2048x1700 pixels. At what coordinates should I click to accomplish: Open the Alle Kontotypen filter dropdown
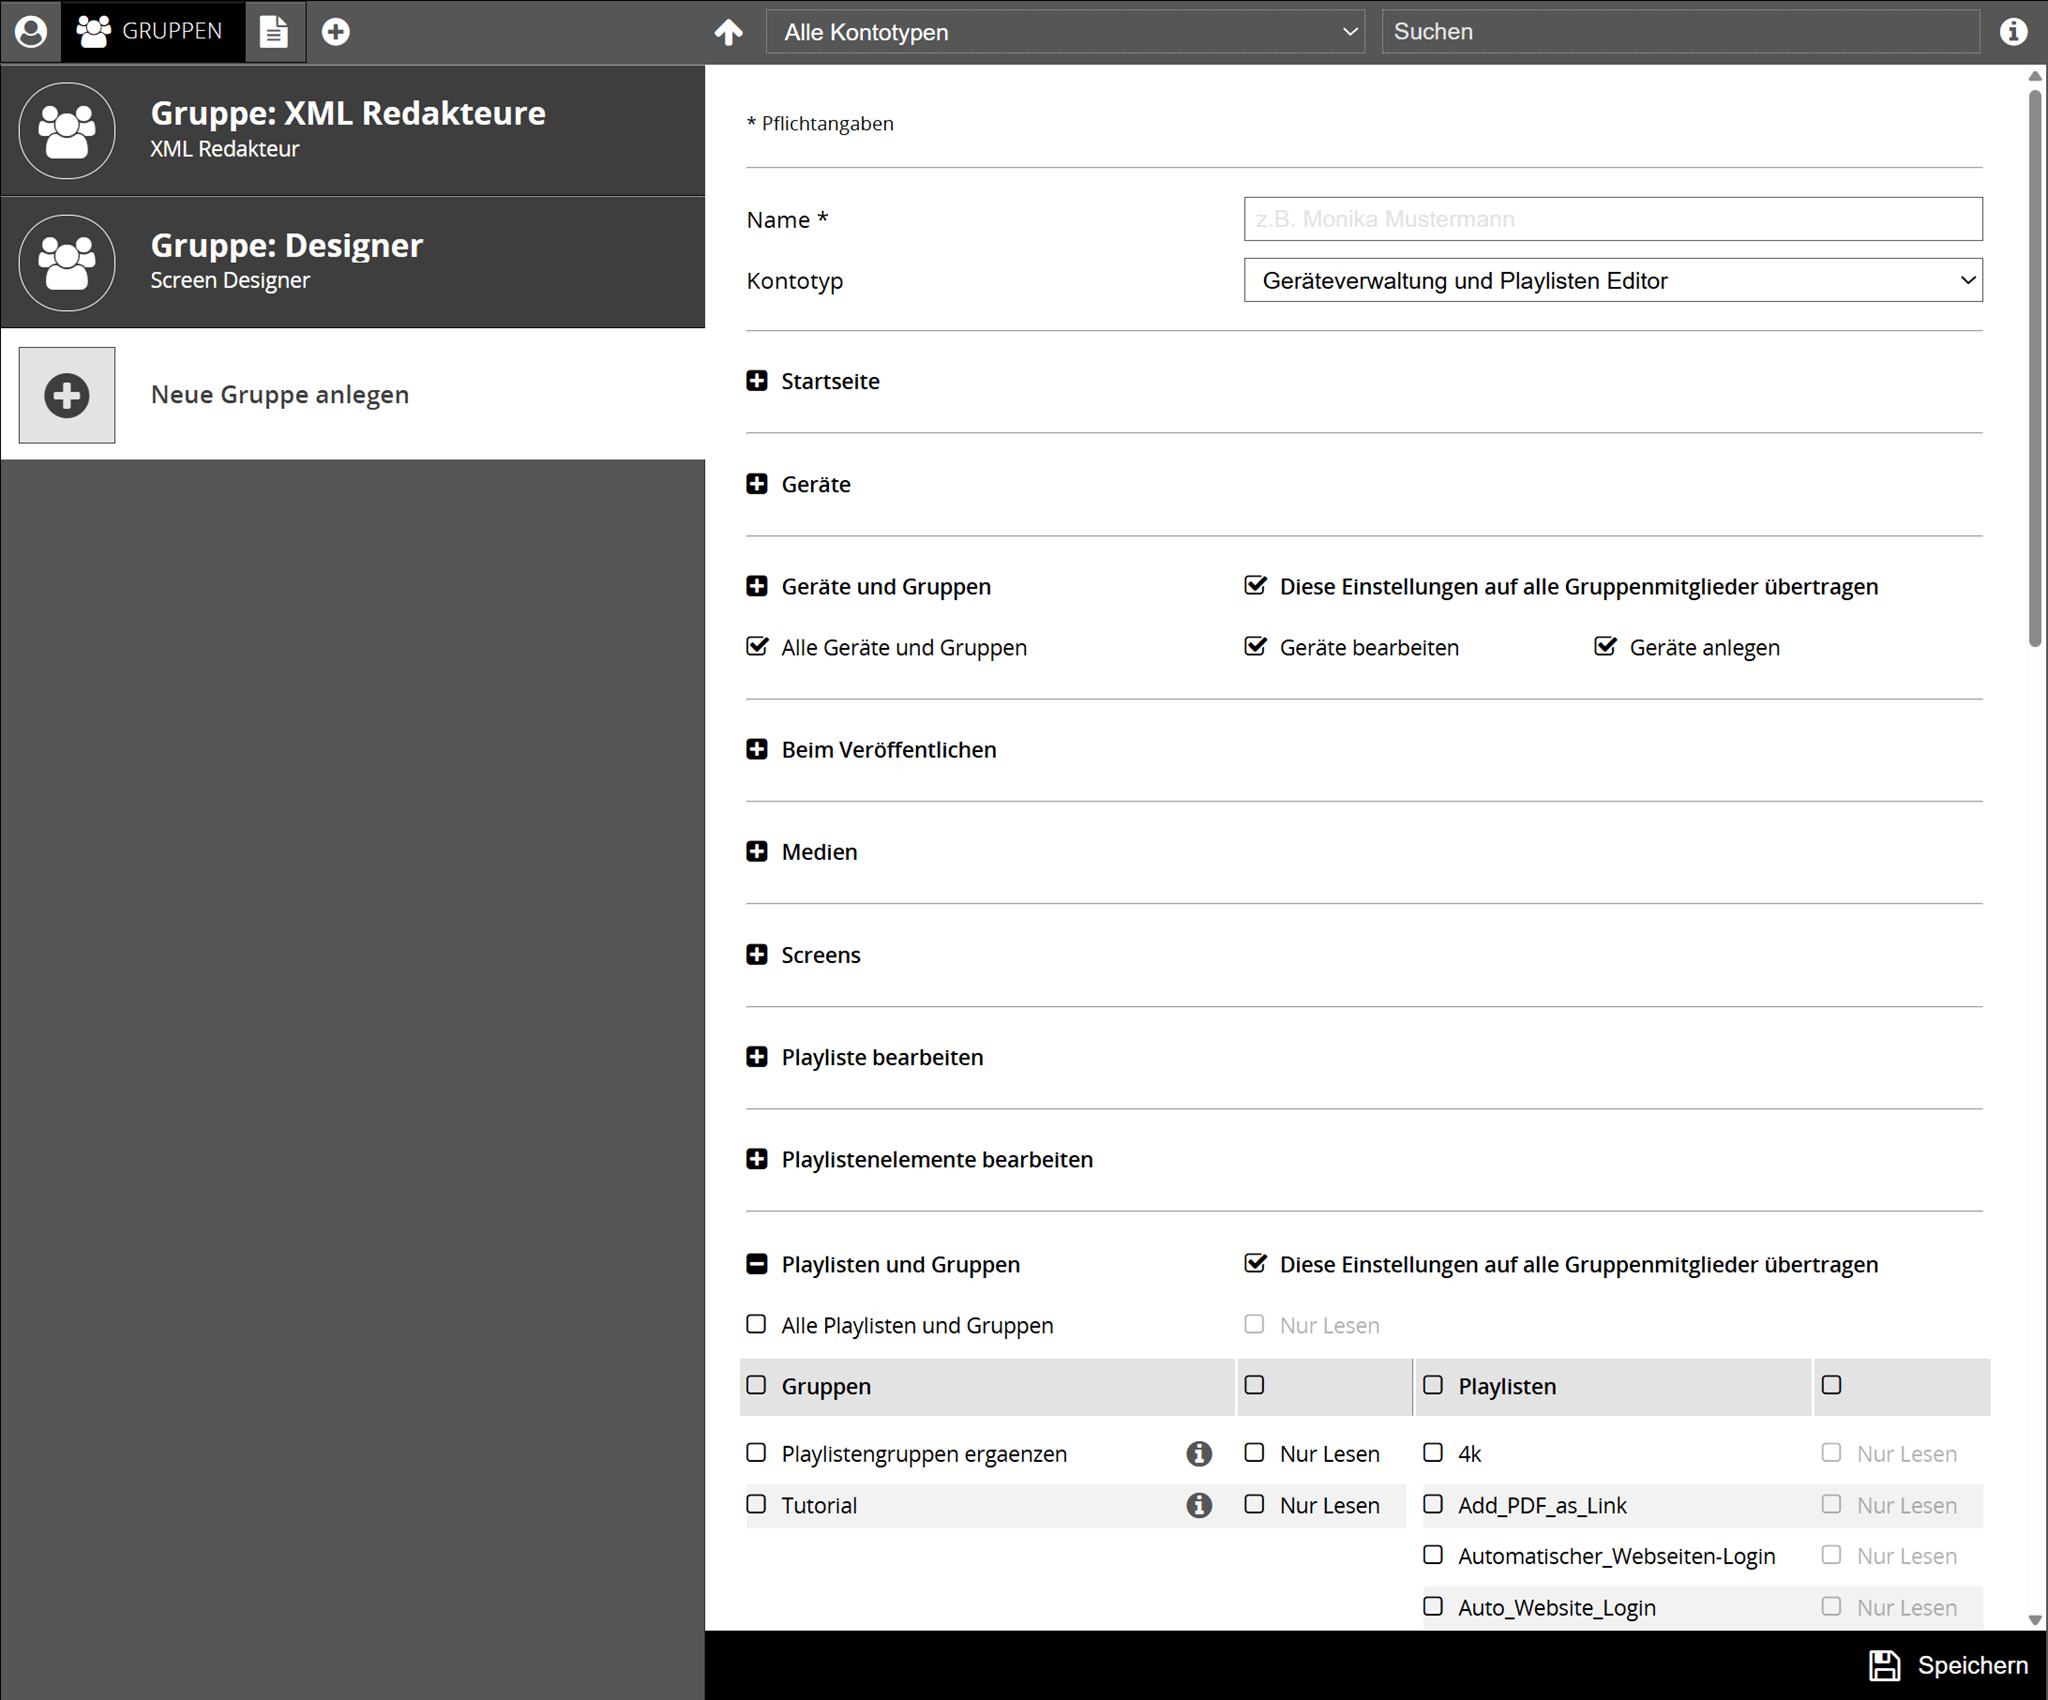pyautogui.click(x=1065, y=32)
